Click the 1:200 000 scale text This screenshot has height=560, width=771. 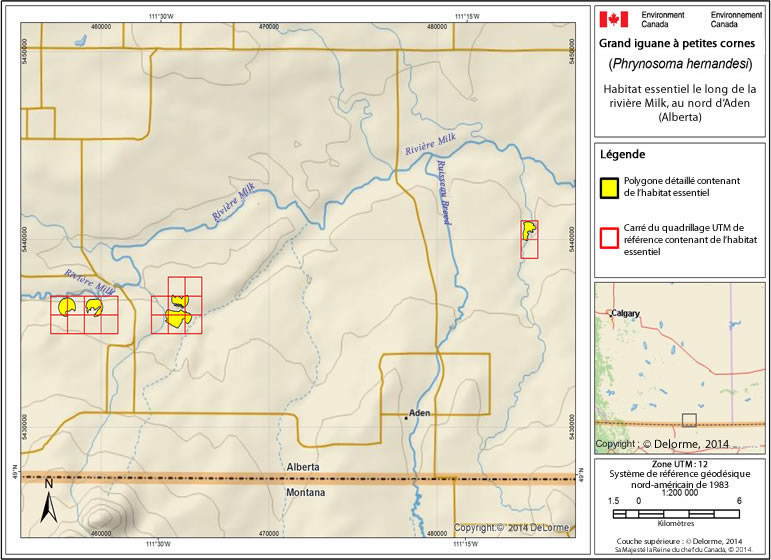[679, 492]
